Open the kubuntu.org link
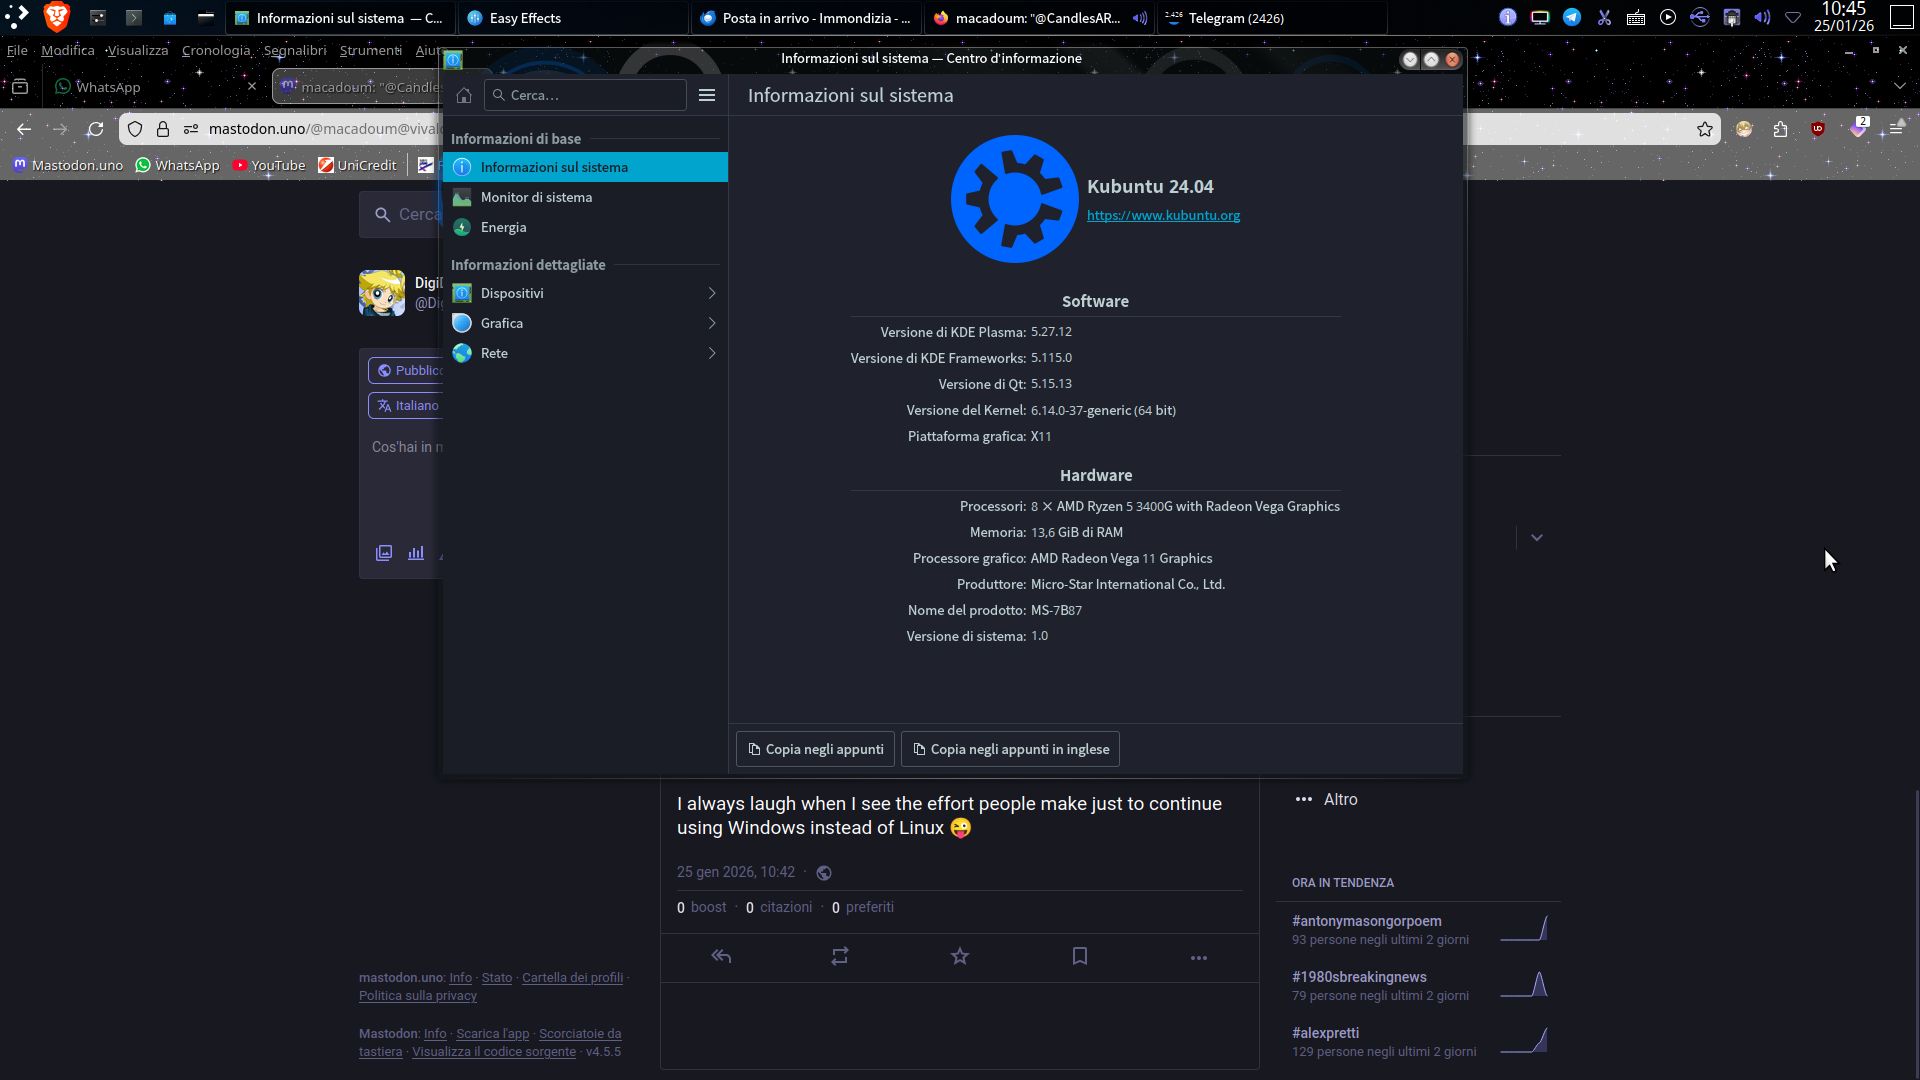This screenshot has width=1920, height=1080. [x=1163, y=215]
